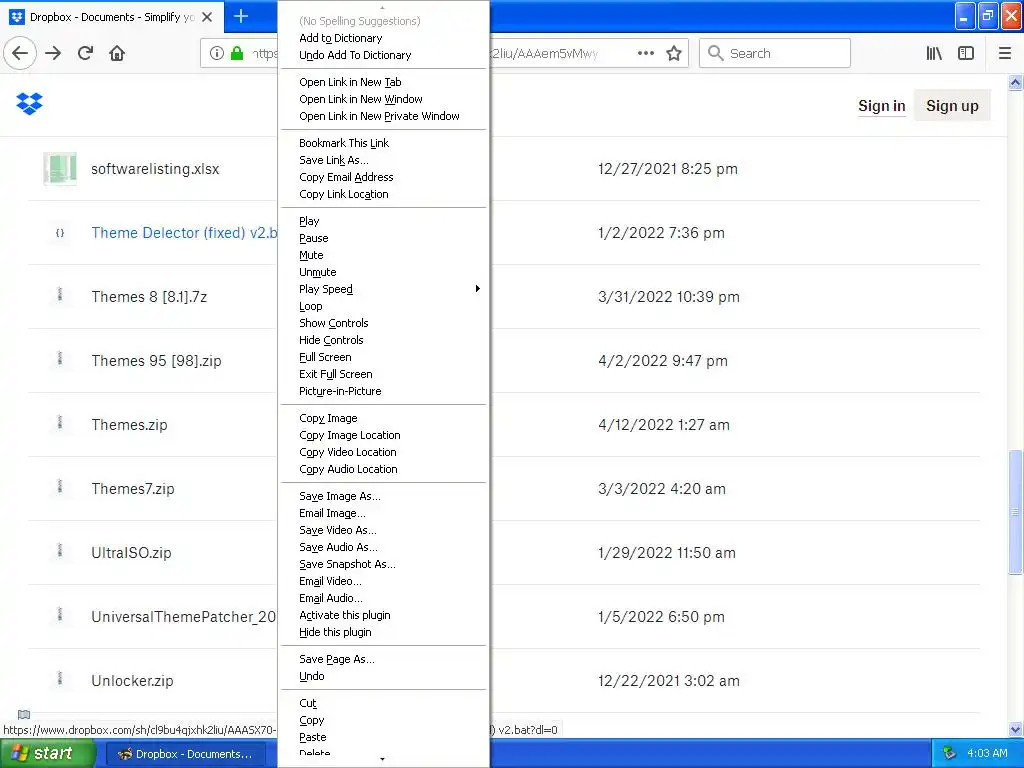Click the 4:03 AM taskbar clock

(987, 753)
